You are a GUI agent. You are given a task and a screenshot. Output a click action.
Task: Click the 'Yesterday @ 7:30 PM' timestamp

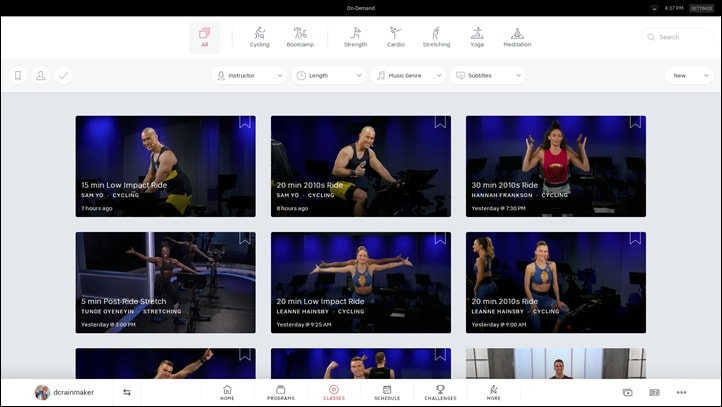(x=498, y=209)
